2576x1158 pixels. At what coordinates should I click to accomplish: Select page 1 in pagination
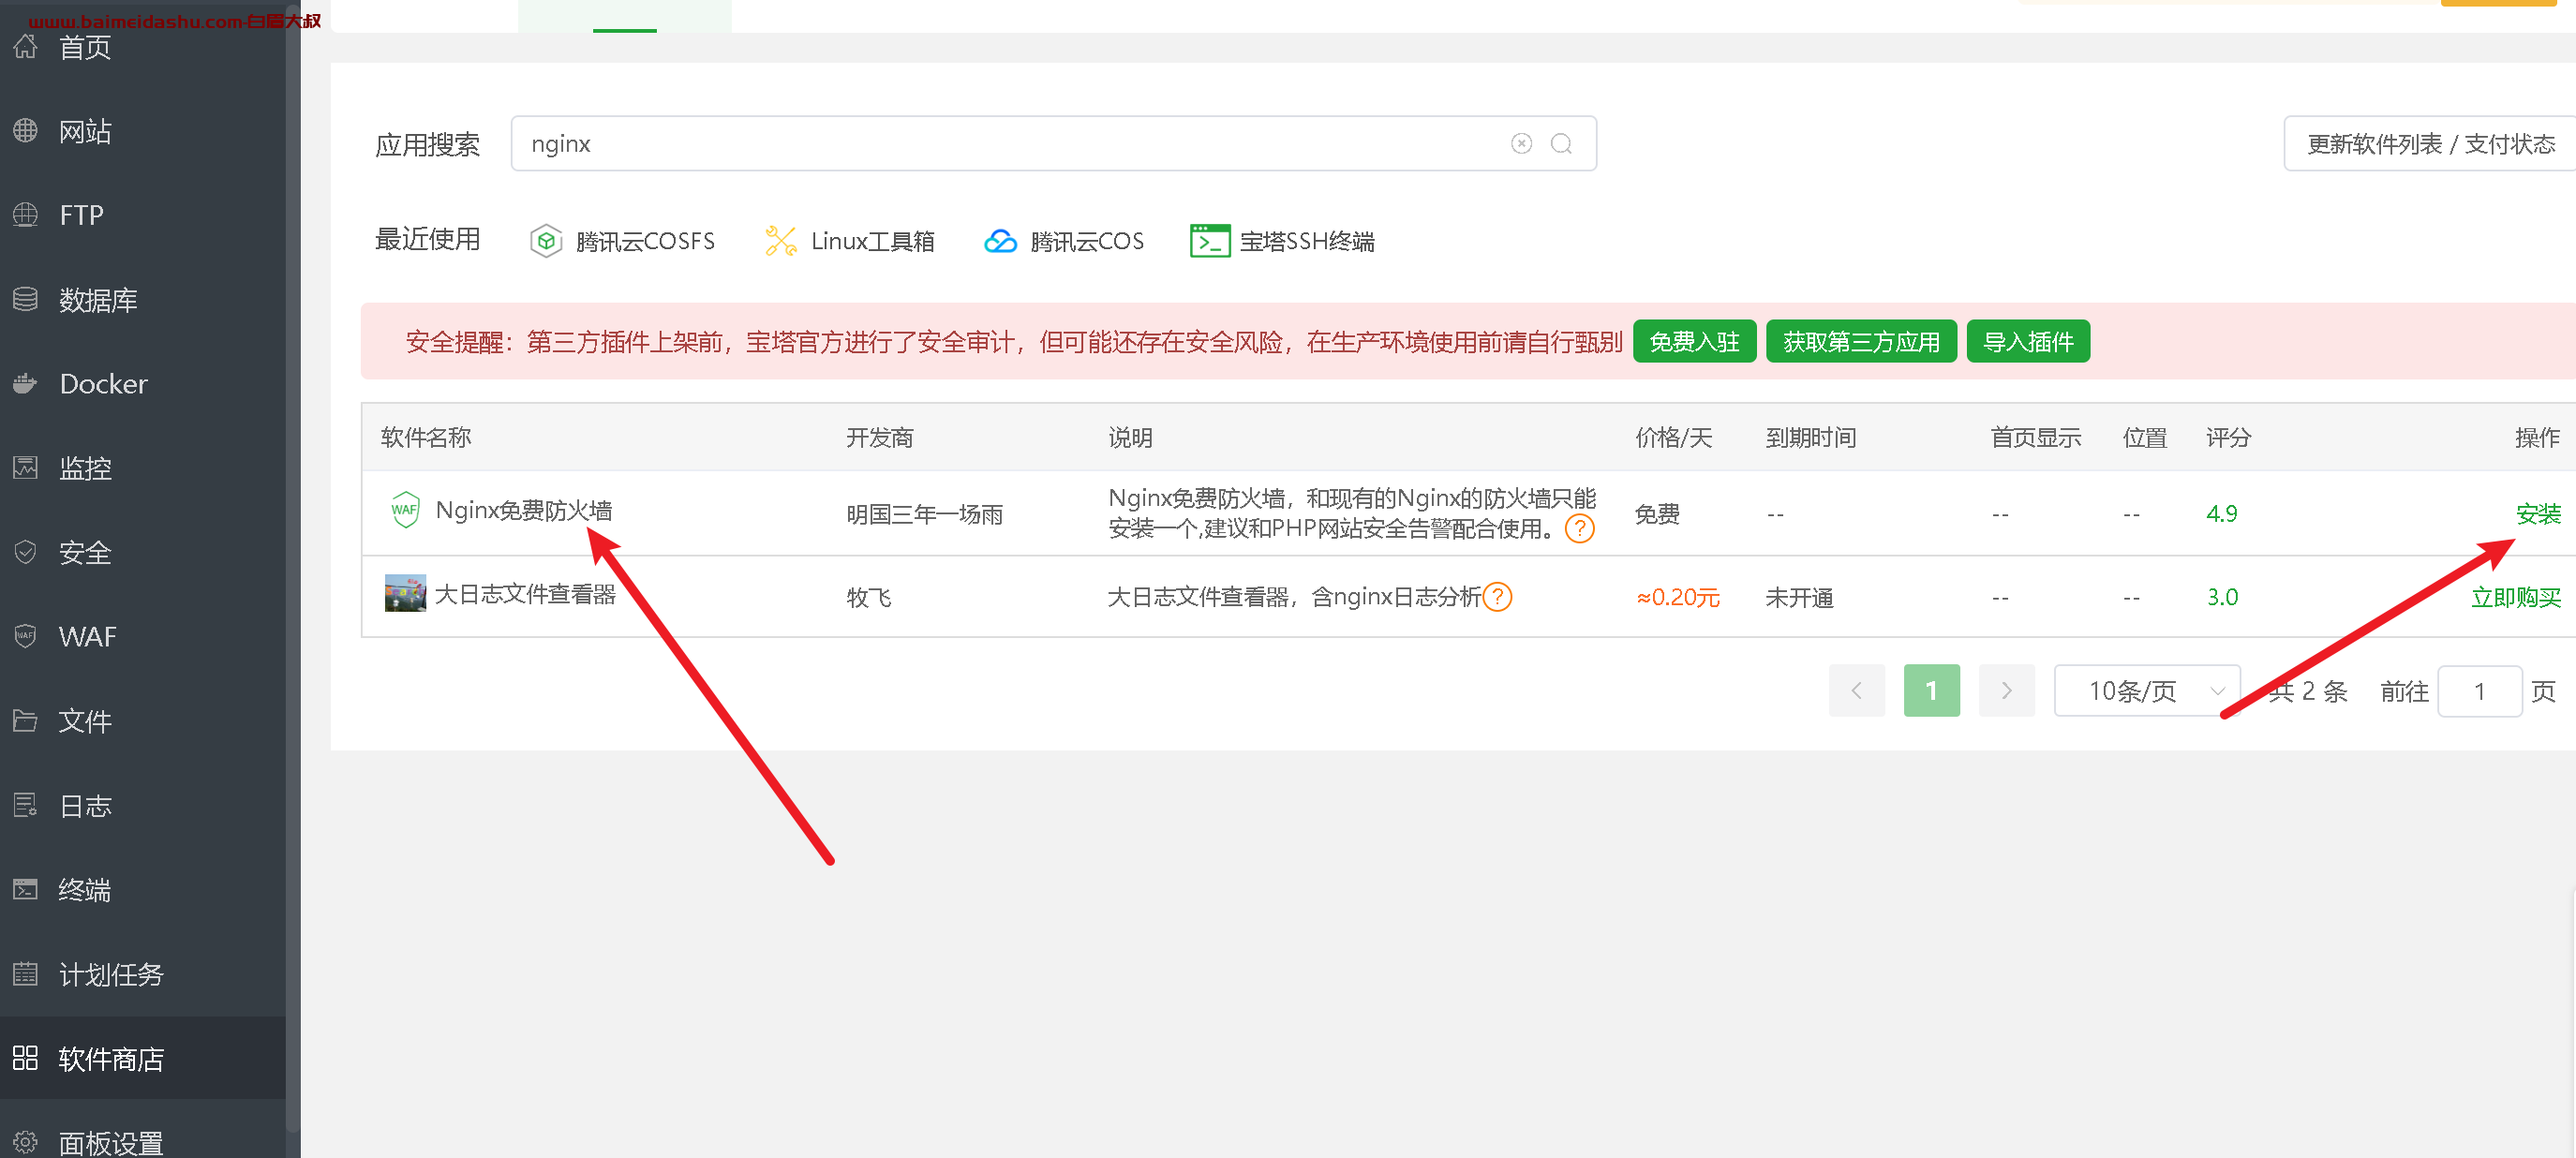click(1931, 691)
